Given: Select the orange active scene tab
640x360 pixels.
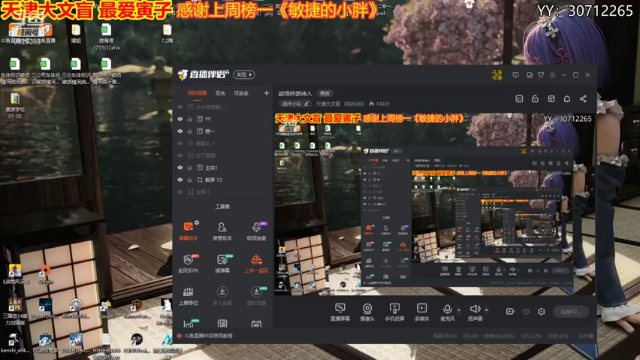Looking at the screenshot, I should (197, 93).
